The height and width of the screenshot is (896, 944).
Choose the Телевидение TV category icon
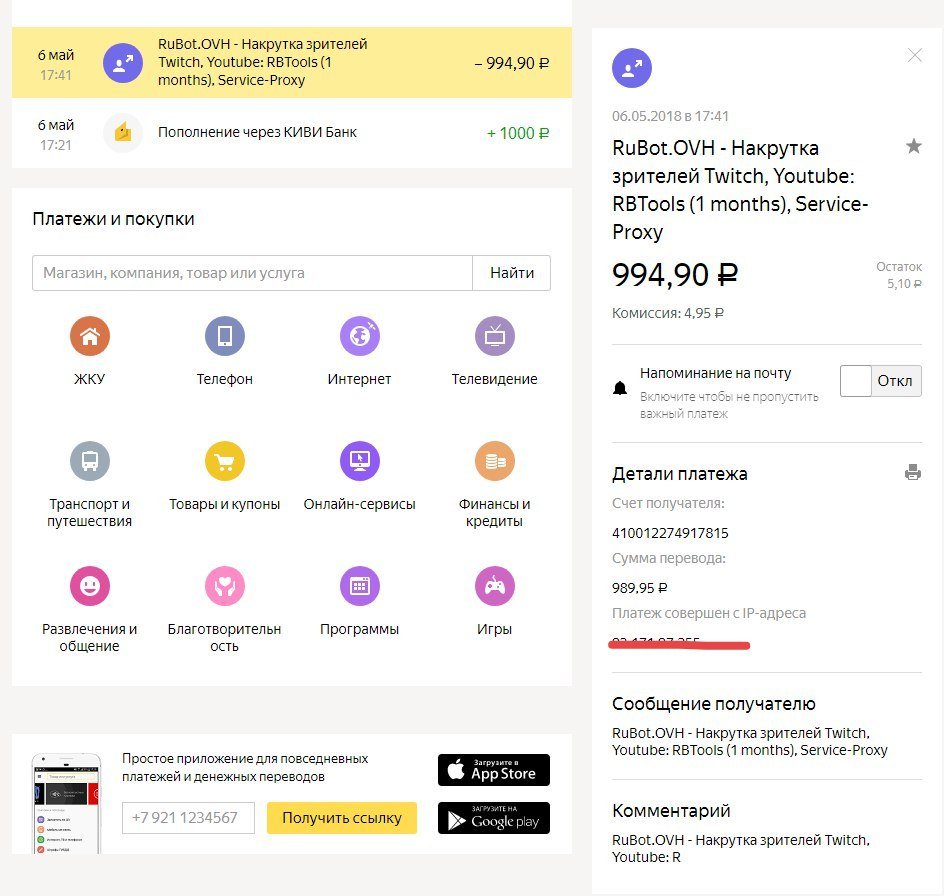(x=494, y=336)
